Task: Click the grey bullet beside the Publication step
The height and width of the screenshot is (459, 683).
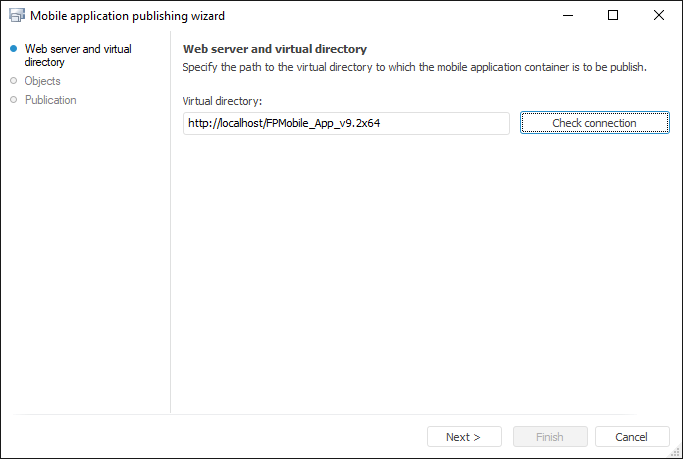Action: (x=14, y=100)
